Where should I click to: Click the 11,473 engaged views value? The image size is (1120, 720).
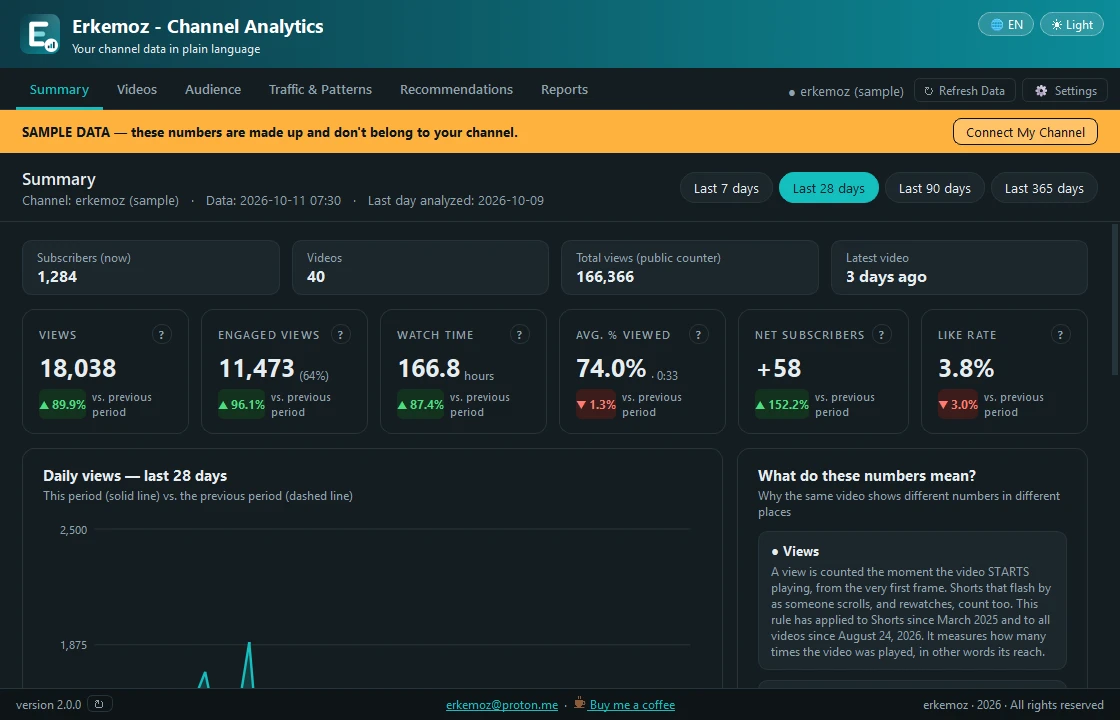256,369
